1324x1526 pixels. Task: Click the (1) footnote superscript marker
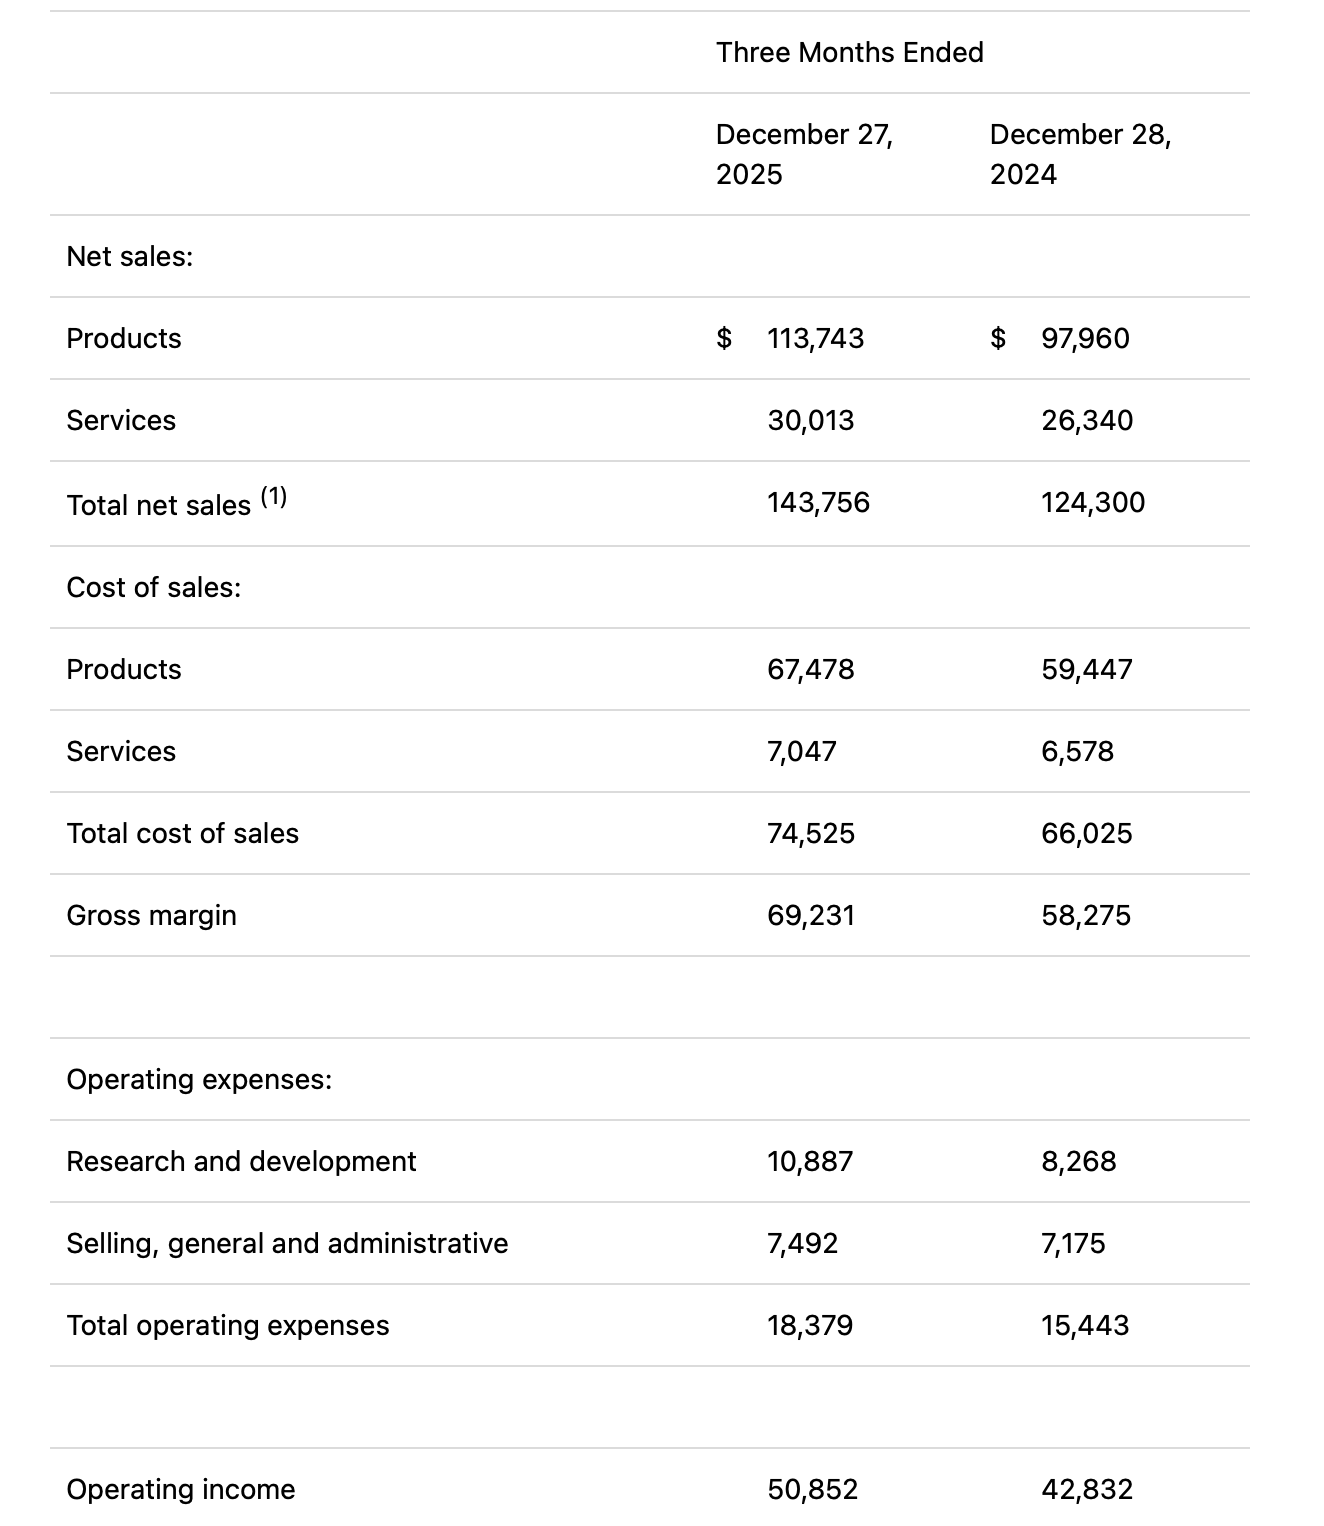click(x=273, y=496)
